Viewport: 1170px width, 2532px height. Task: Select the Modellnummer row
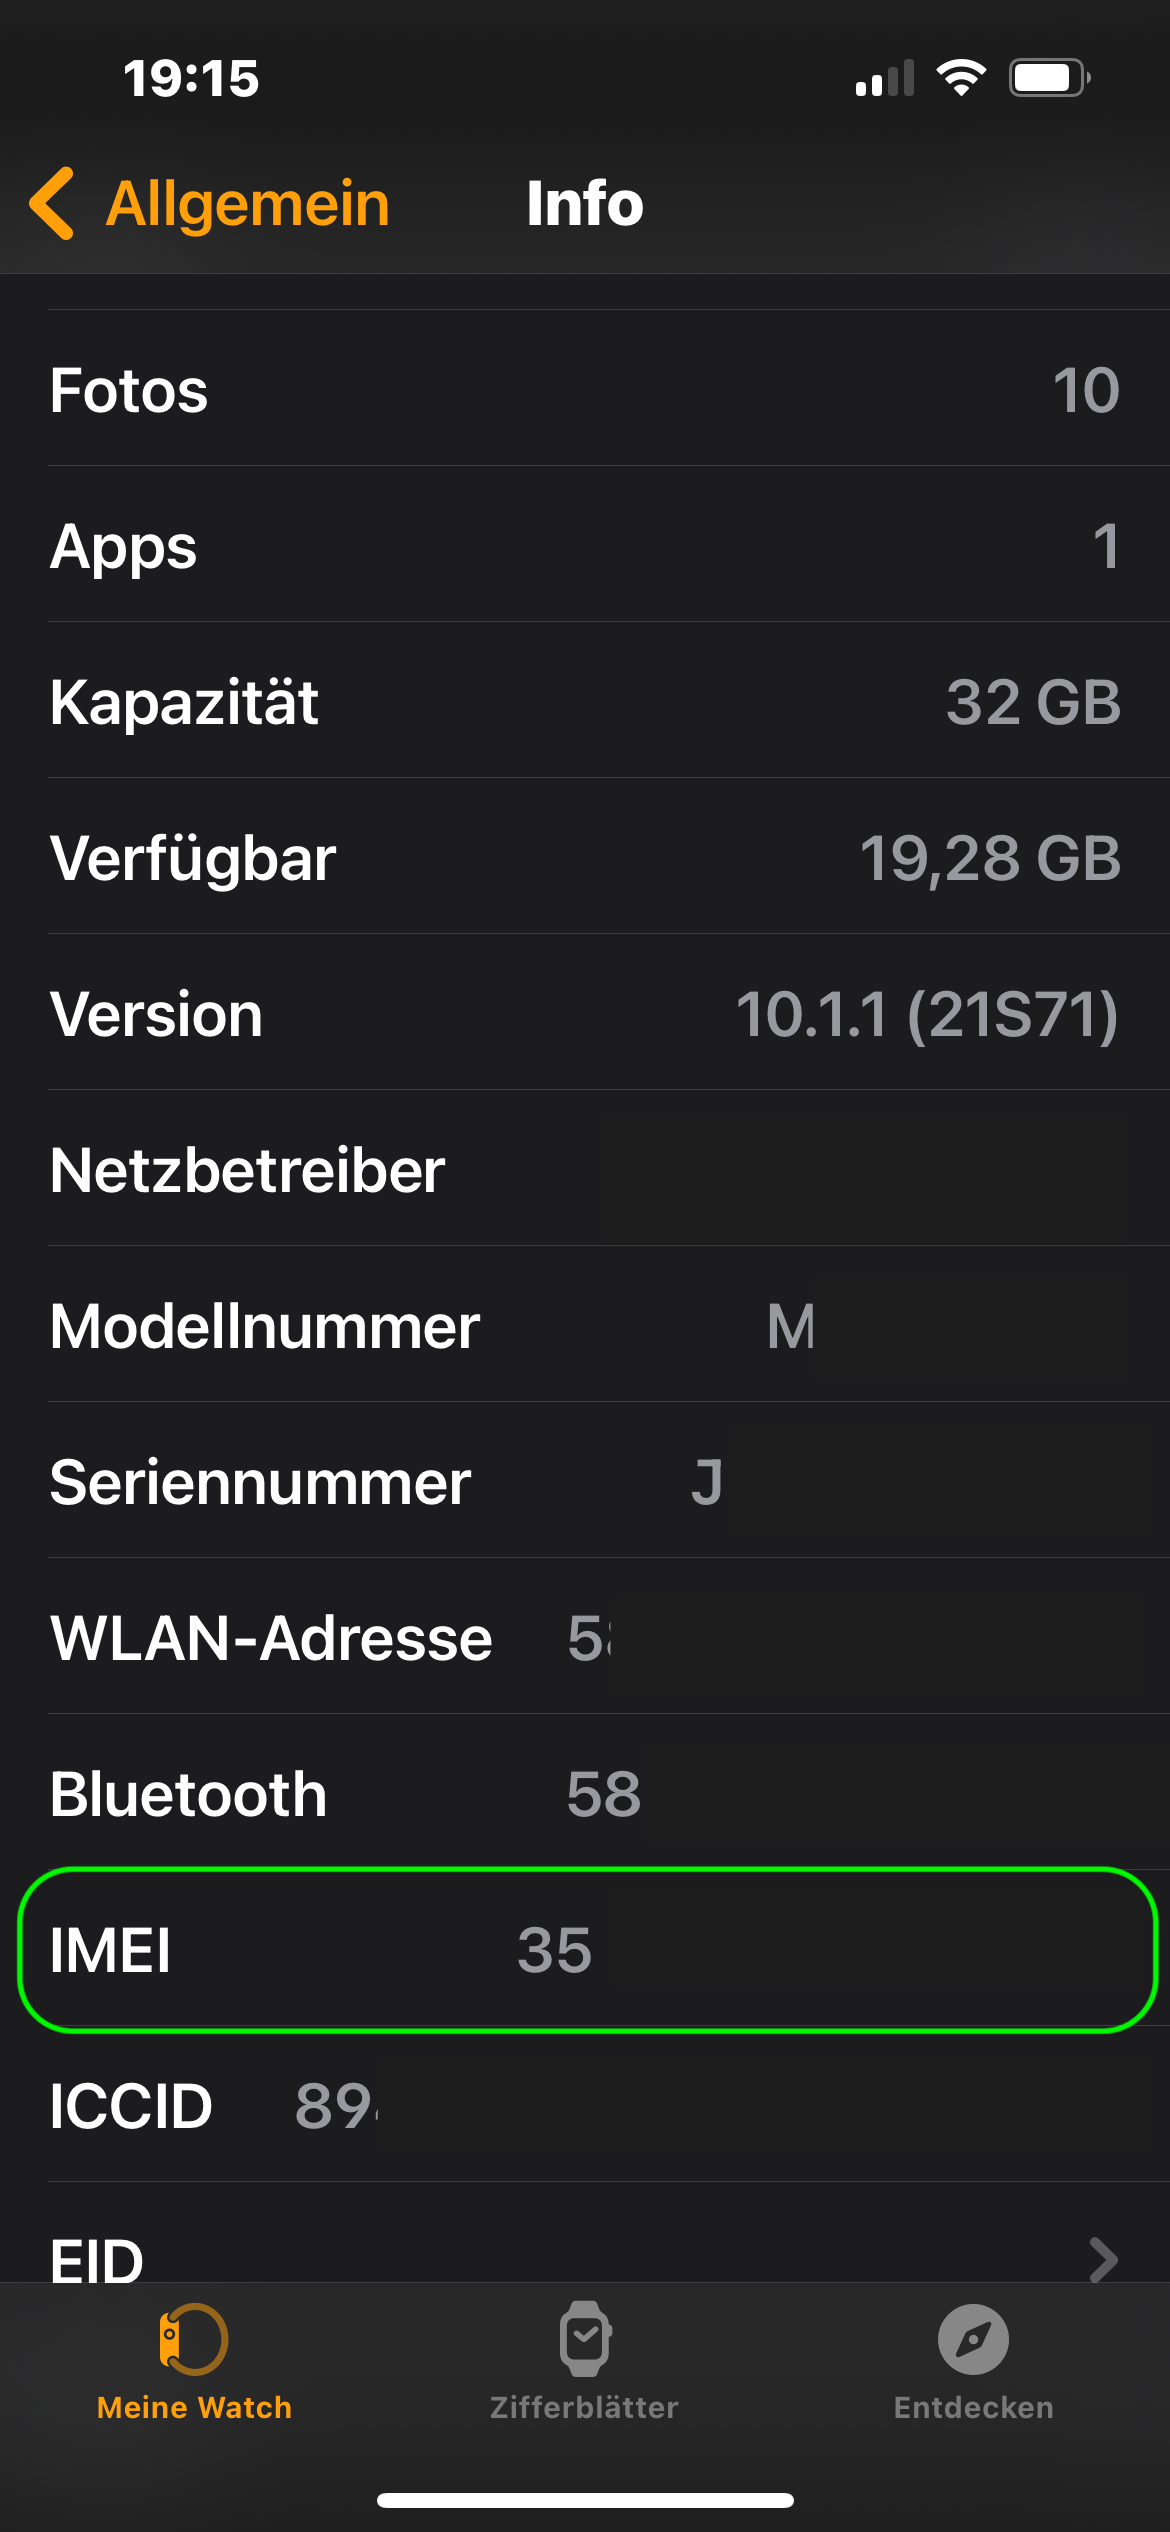(x=585, y=1326)
